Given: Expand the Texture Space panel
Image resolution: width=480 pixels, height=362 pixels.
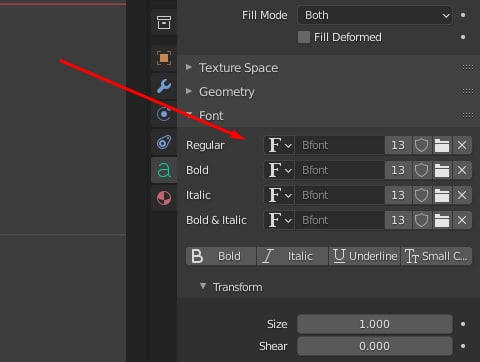Looking at the screenshot, I should [x=189, y=67].
